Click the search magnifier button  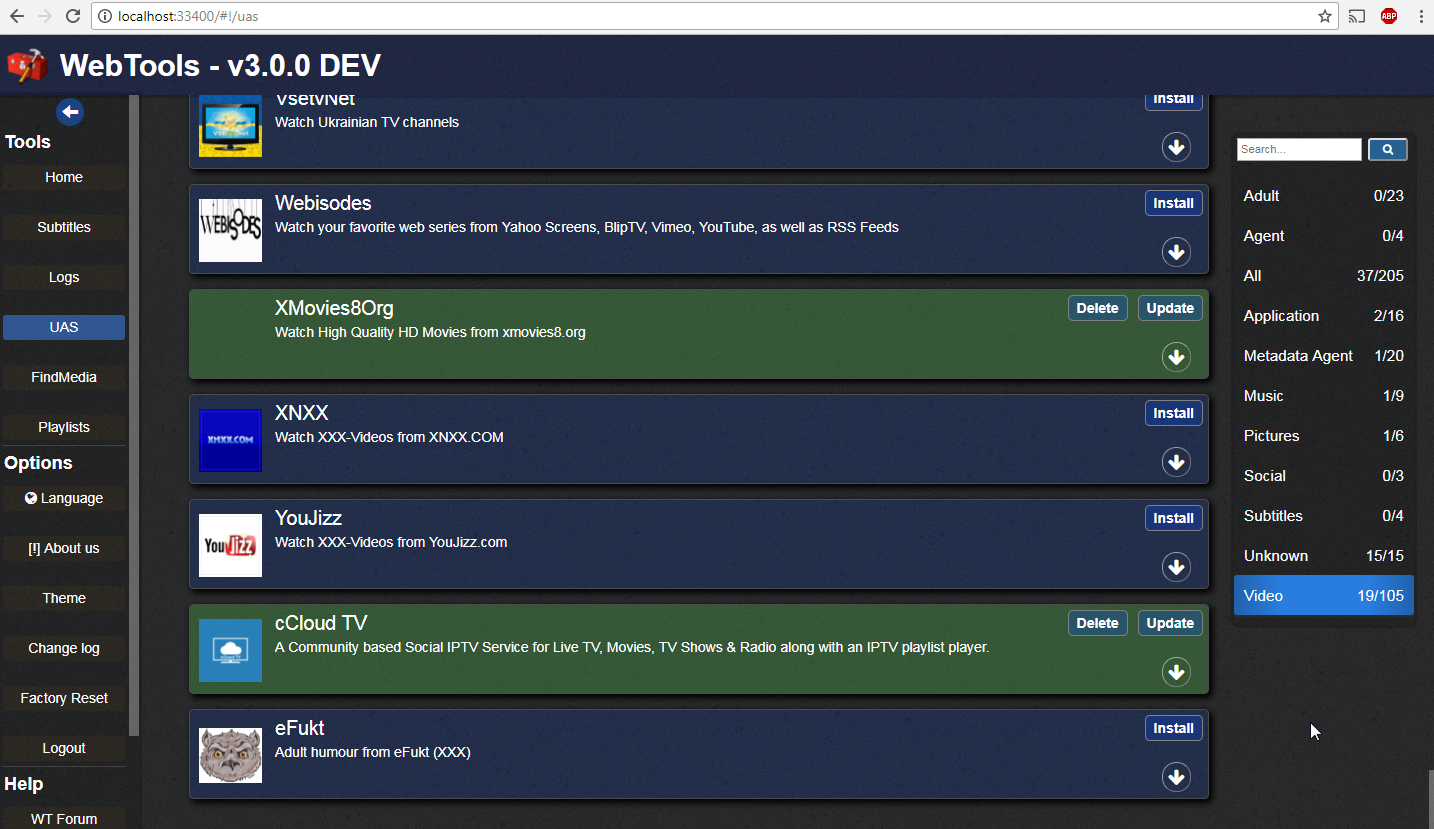point(1387,149)
